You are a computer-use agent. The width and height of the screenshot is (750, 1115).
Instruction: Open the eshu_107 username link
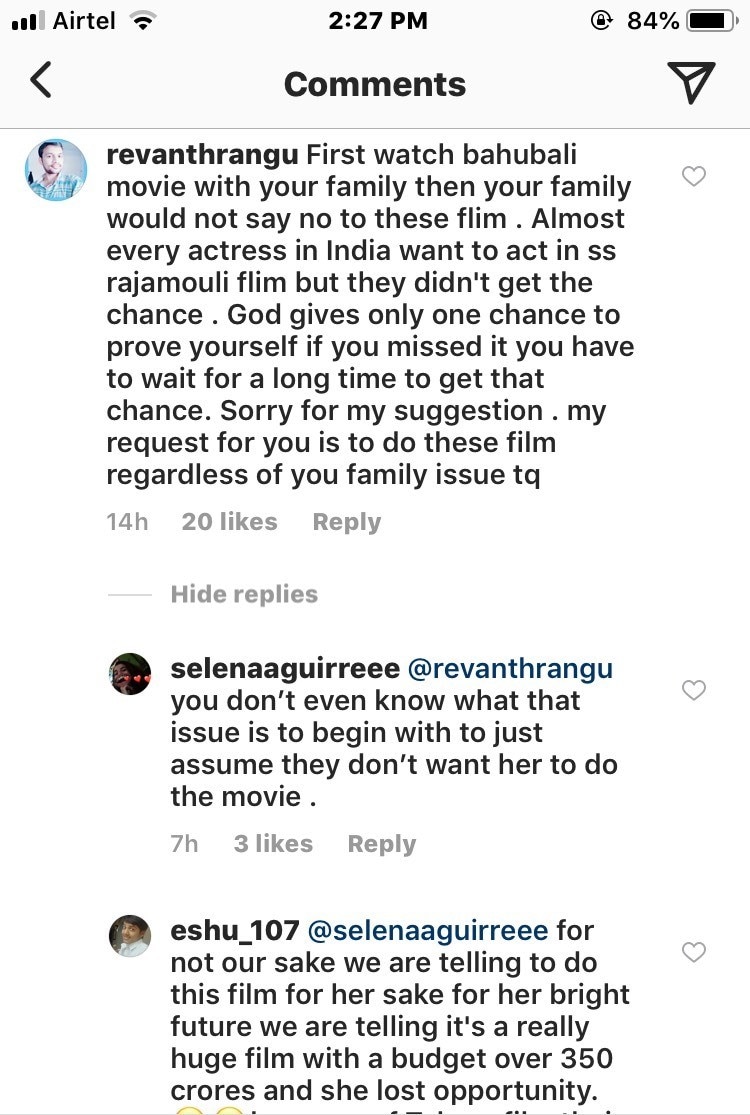coord(234,930)
